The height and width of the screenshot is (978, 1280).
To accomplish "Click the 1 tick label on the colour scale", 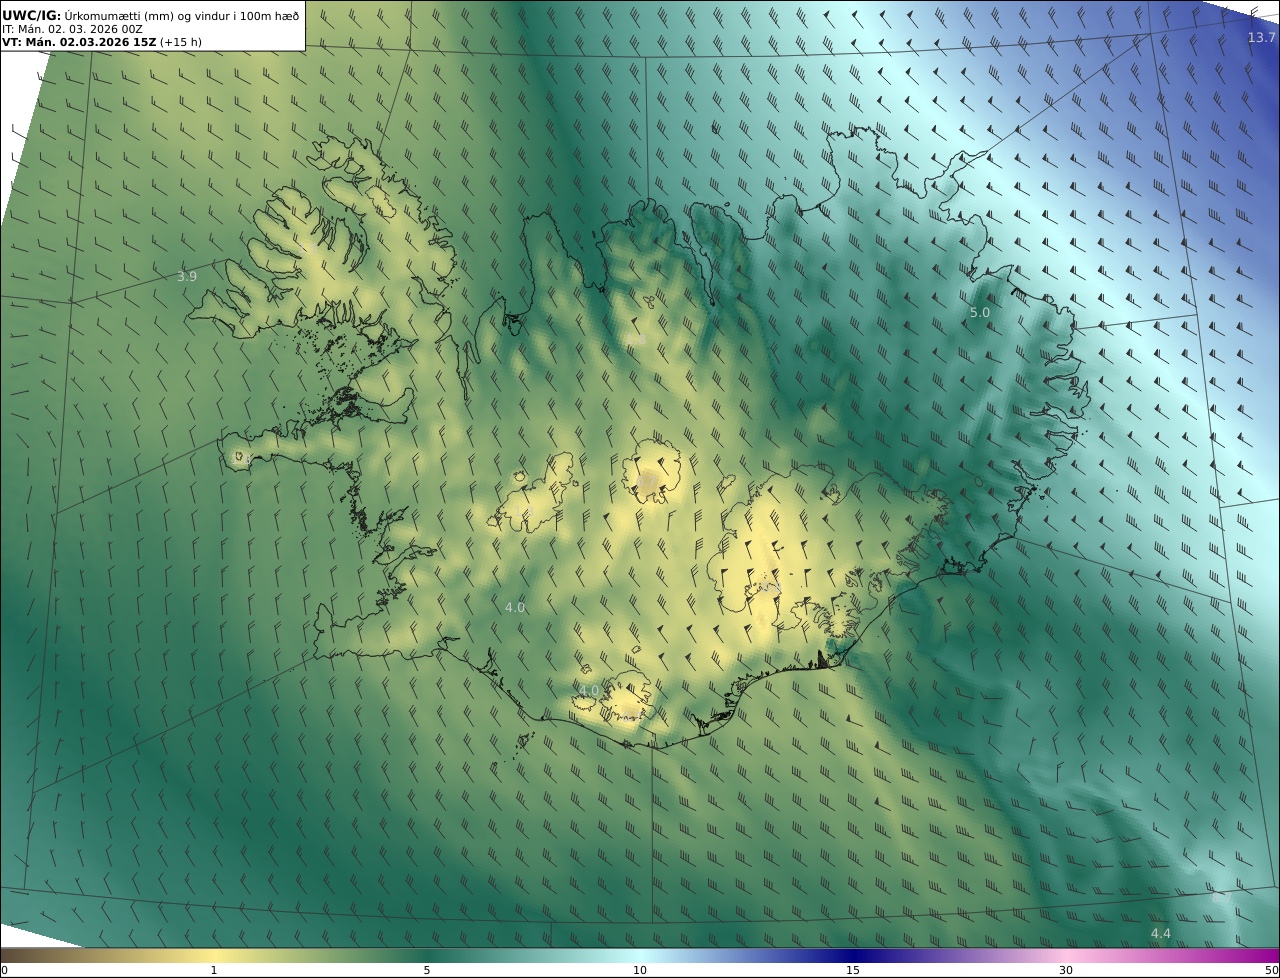I will coord(214,970).
